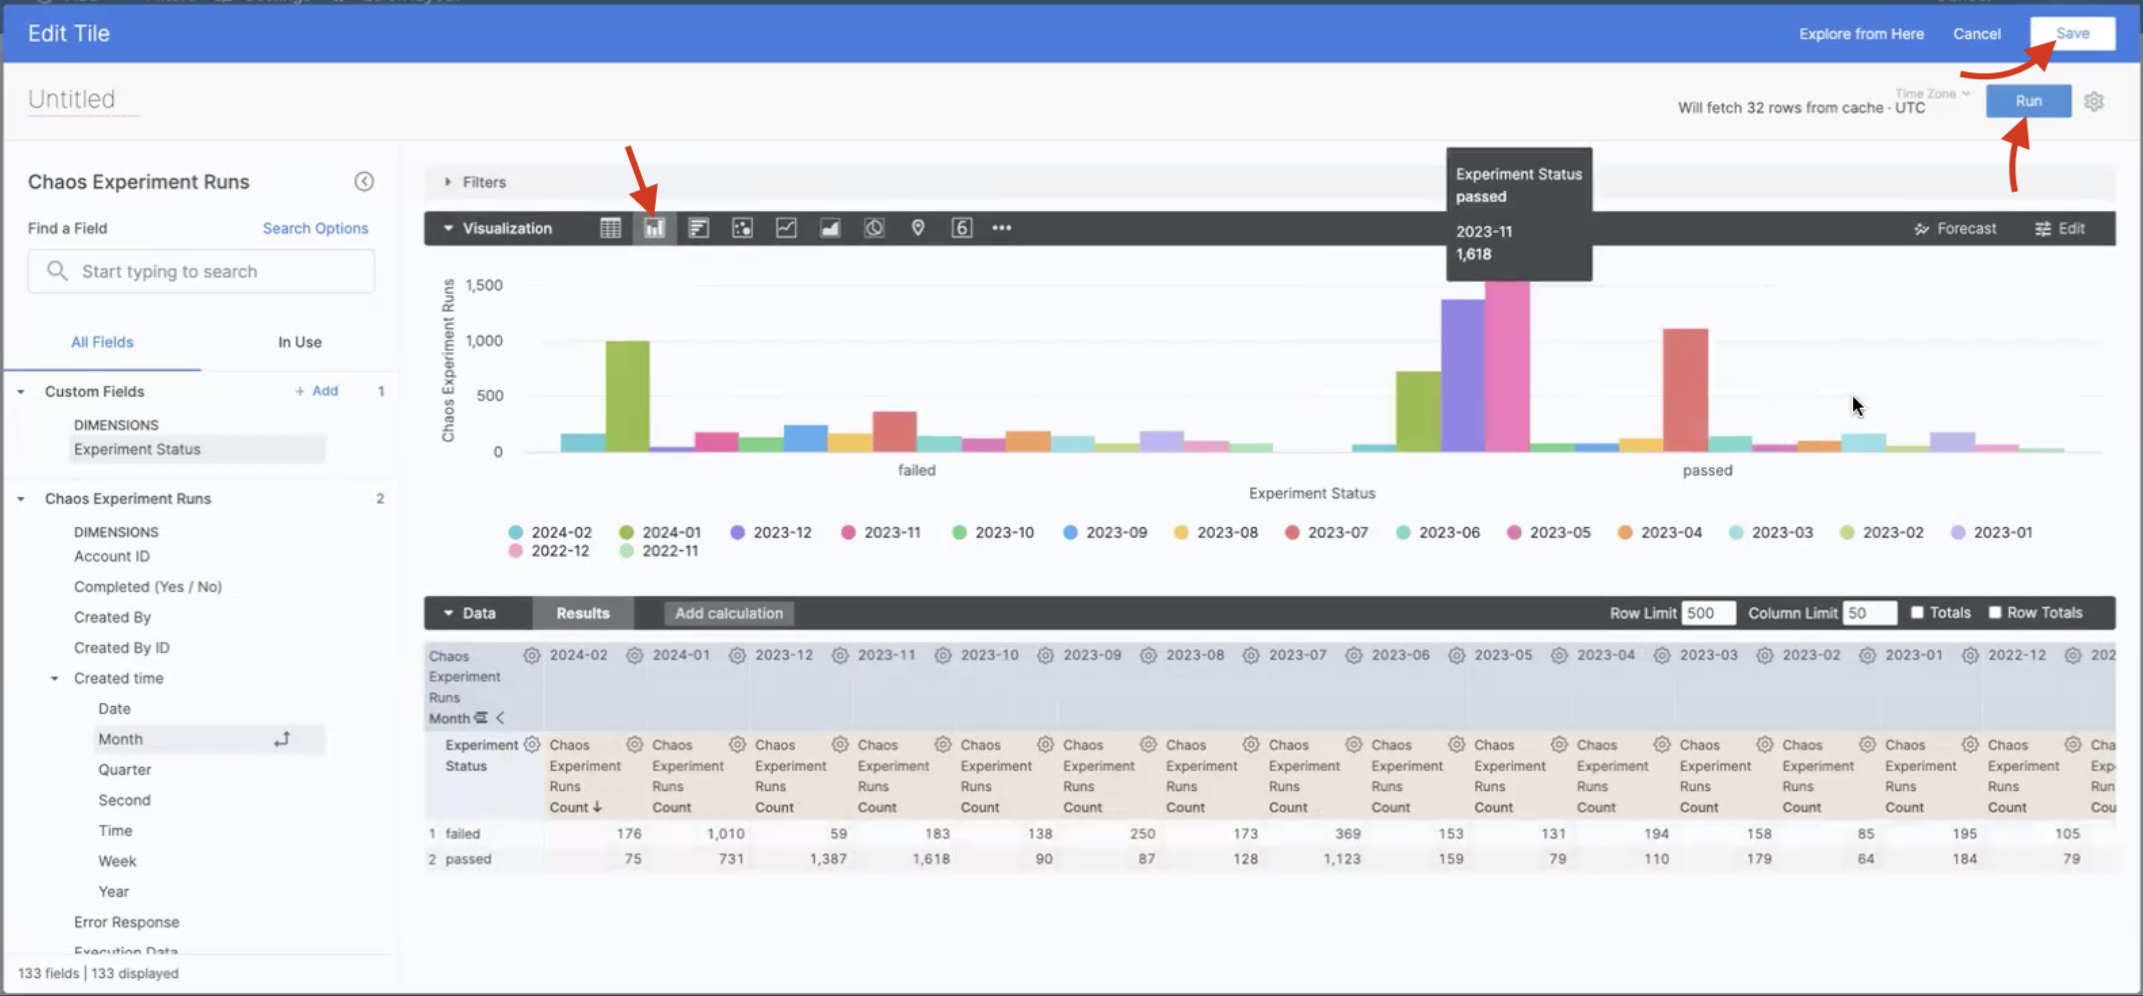The width and height of the screenshot is (2143, 996).
Task: Toggle the 2023-07 legend swatch
Action: coord(1292,532)
